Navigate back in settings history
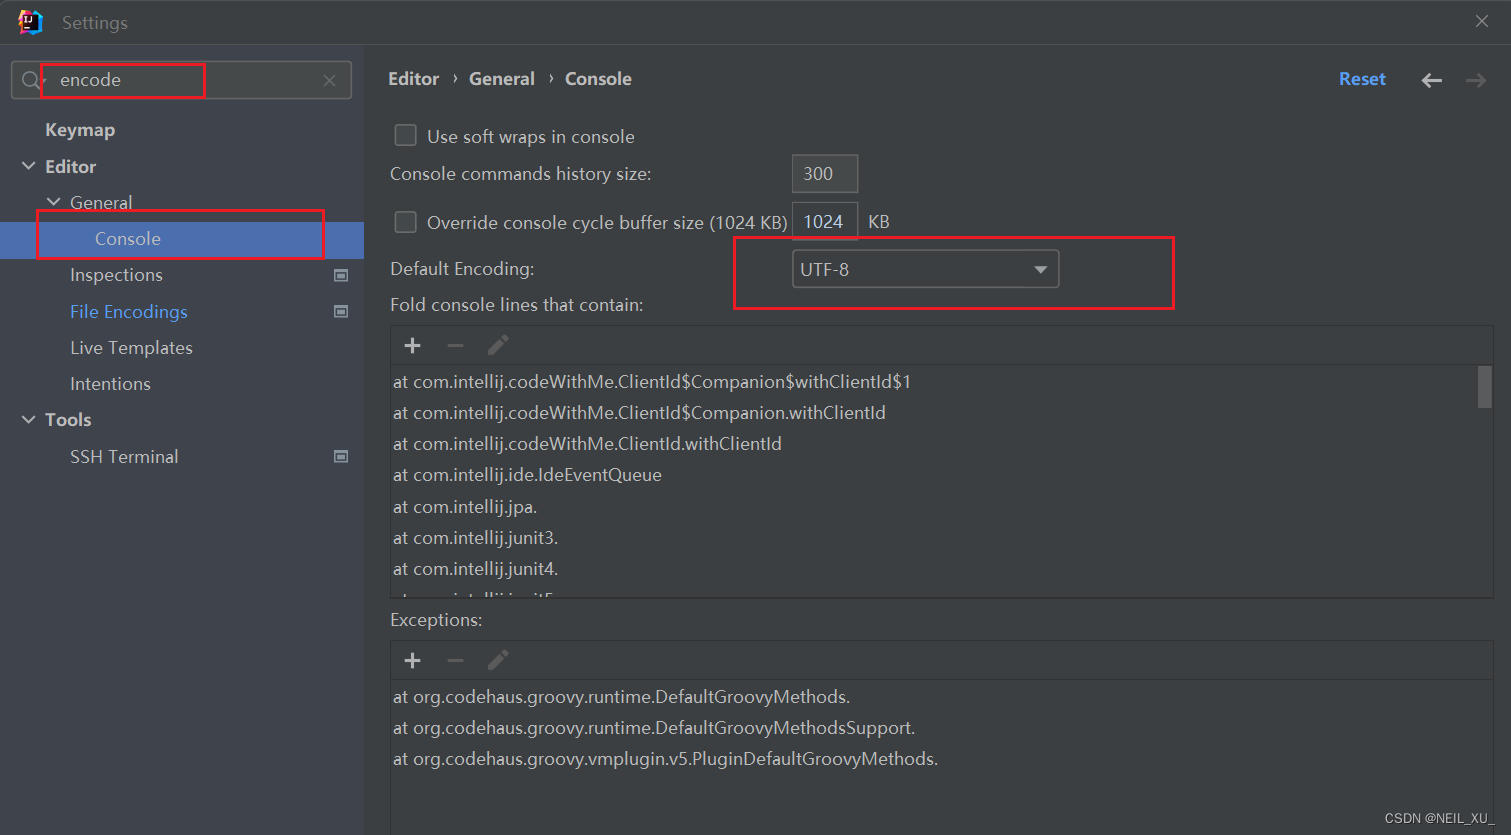1511x835 pixels. click(x=1431, y=80)
